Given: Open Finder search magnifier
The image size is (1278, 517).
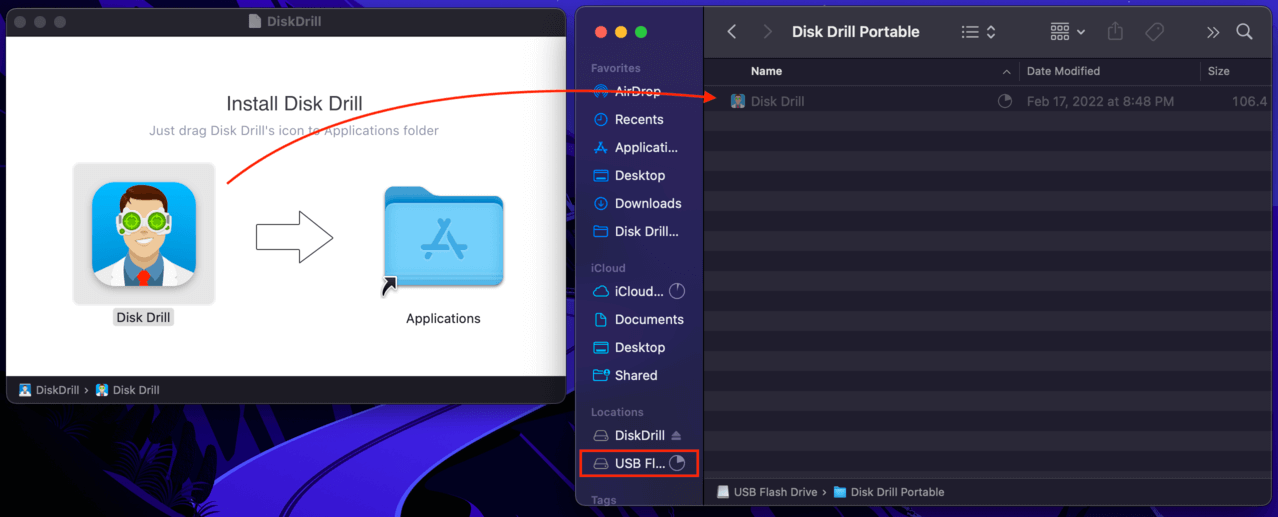Looking at the screenshot, I should coord(1244,32).
